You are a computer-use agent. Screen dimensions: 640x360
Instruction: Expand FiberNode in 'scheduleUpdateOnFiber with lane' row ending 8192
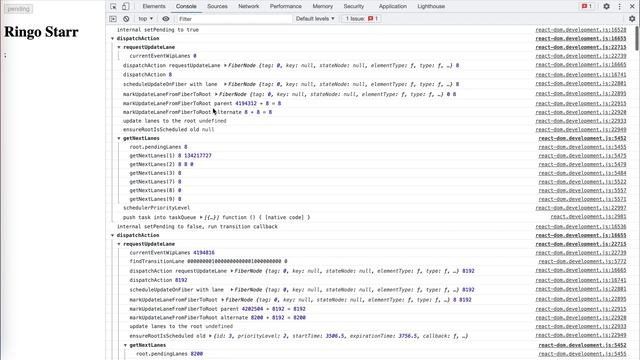(x=232, y=290)
